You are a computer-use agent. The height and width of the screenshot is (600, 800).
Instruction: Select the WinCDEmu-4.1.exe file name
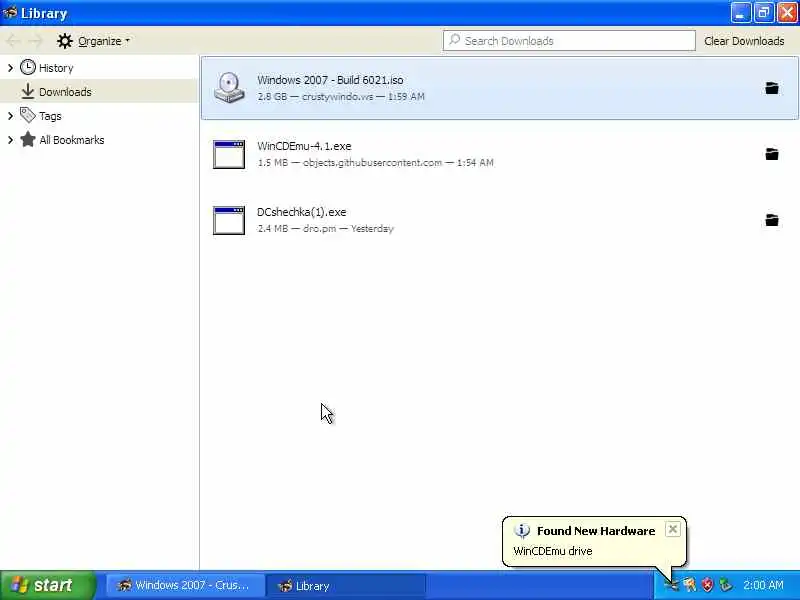(x=304, y=146)
